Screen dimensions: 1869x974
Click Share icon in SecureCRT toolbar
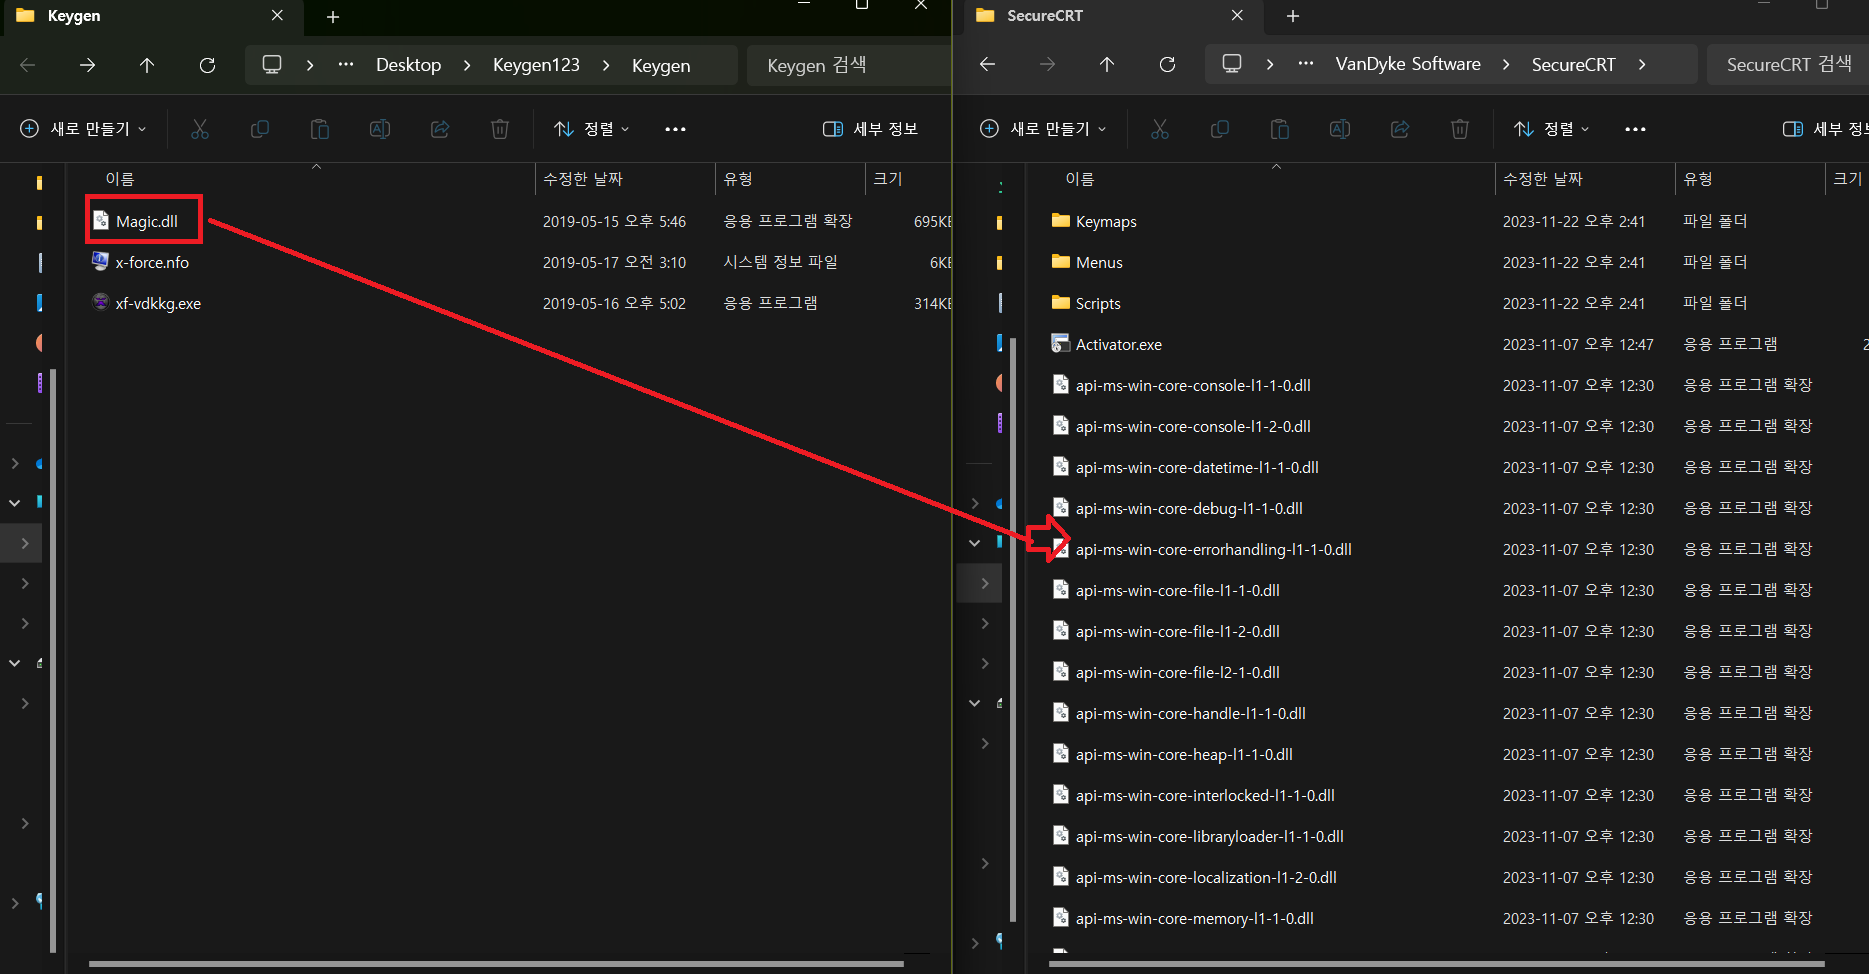1400,129
